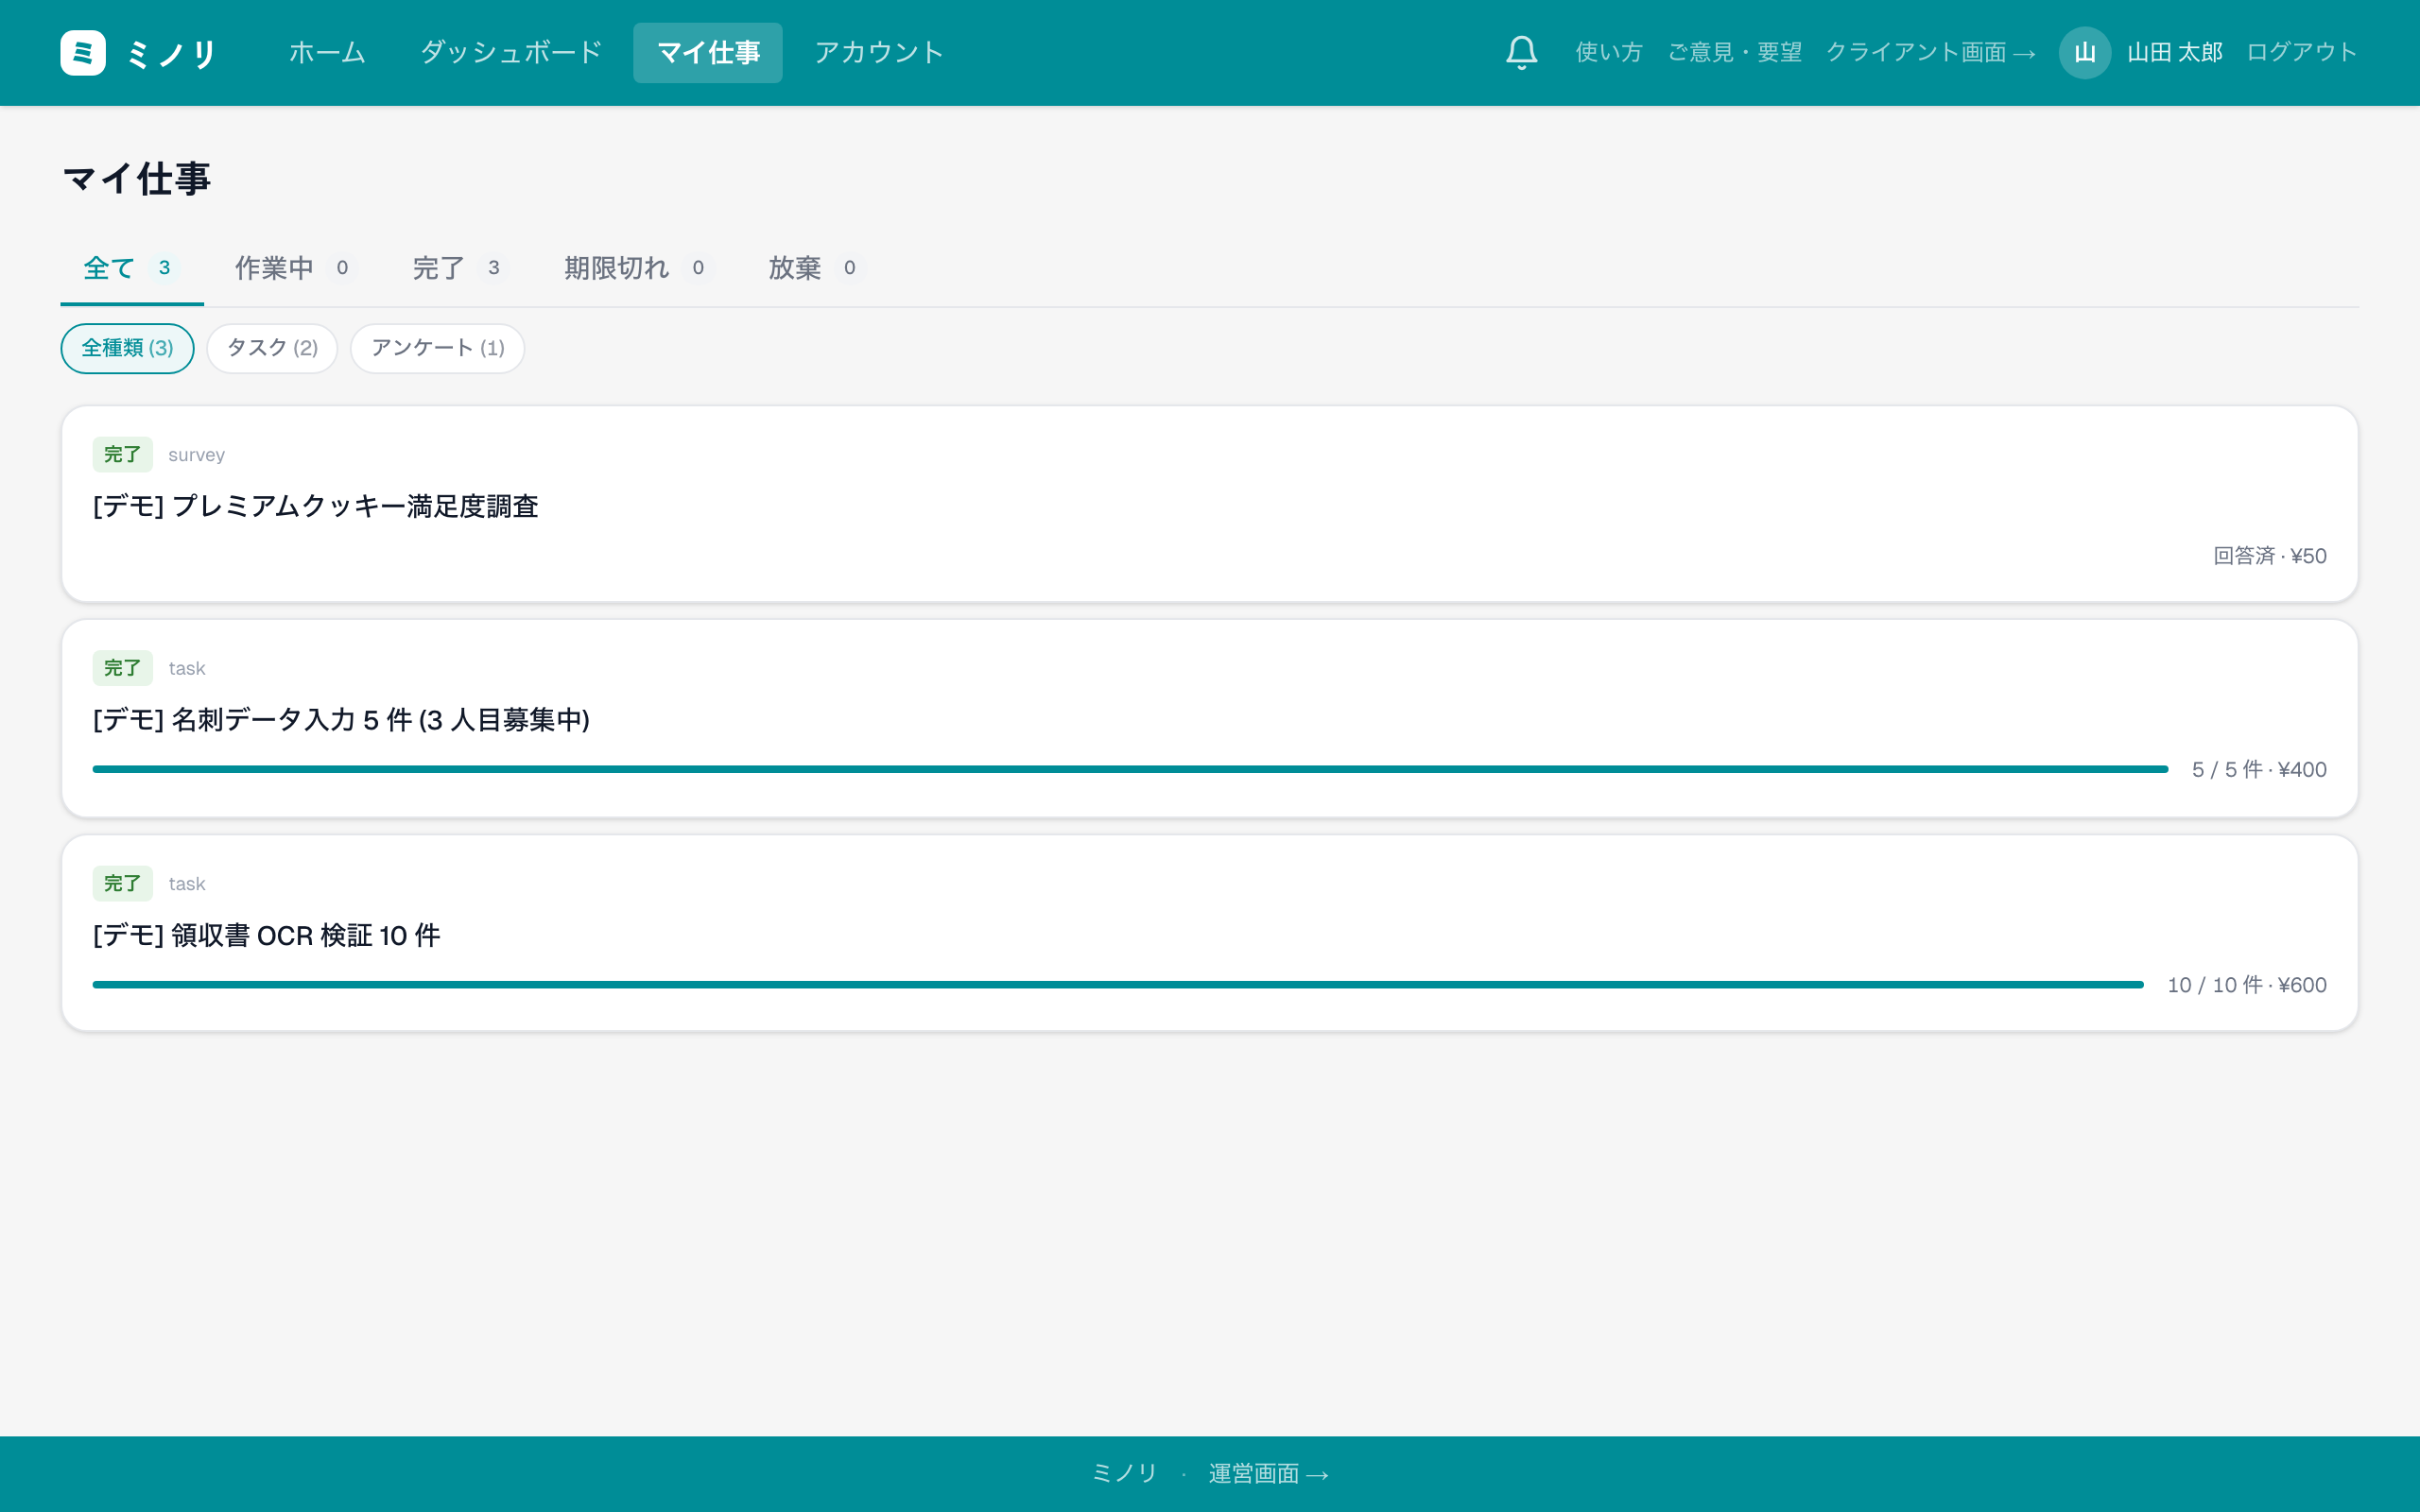2420x1512 pixels.
Task: Go to ホーム in the navbar
Action: (x=327, y=53)
